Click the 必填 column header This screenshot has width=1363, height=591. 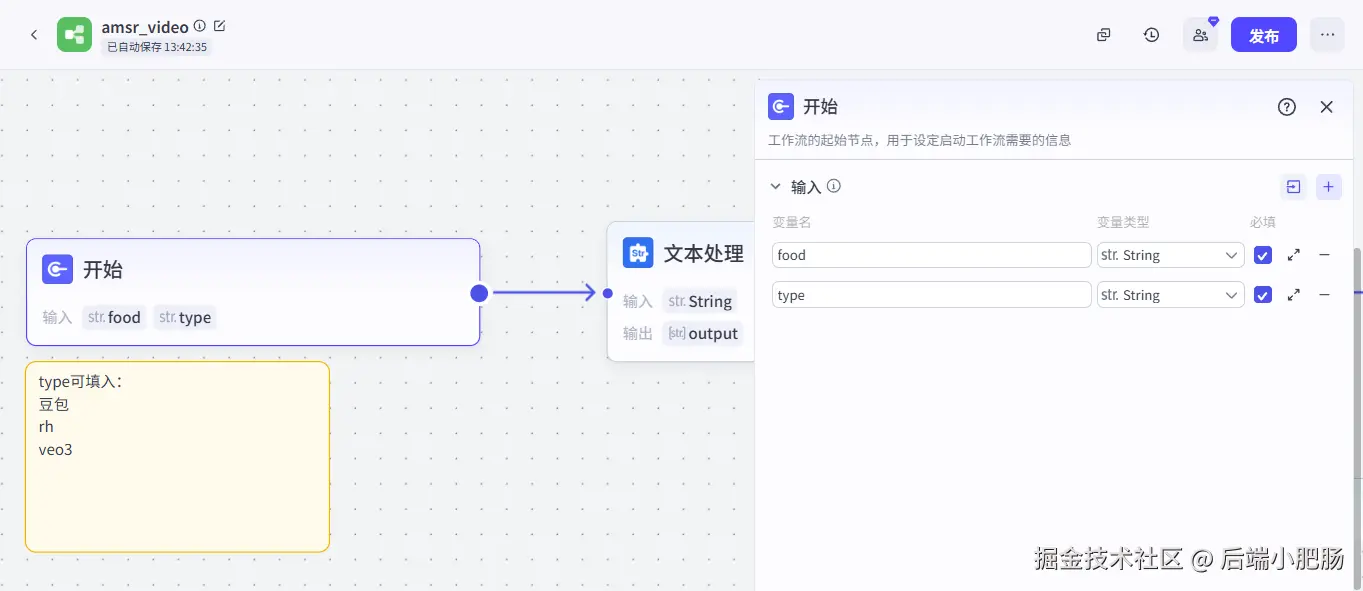click(x=1263, y=222)
